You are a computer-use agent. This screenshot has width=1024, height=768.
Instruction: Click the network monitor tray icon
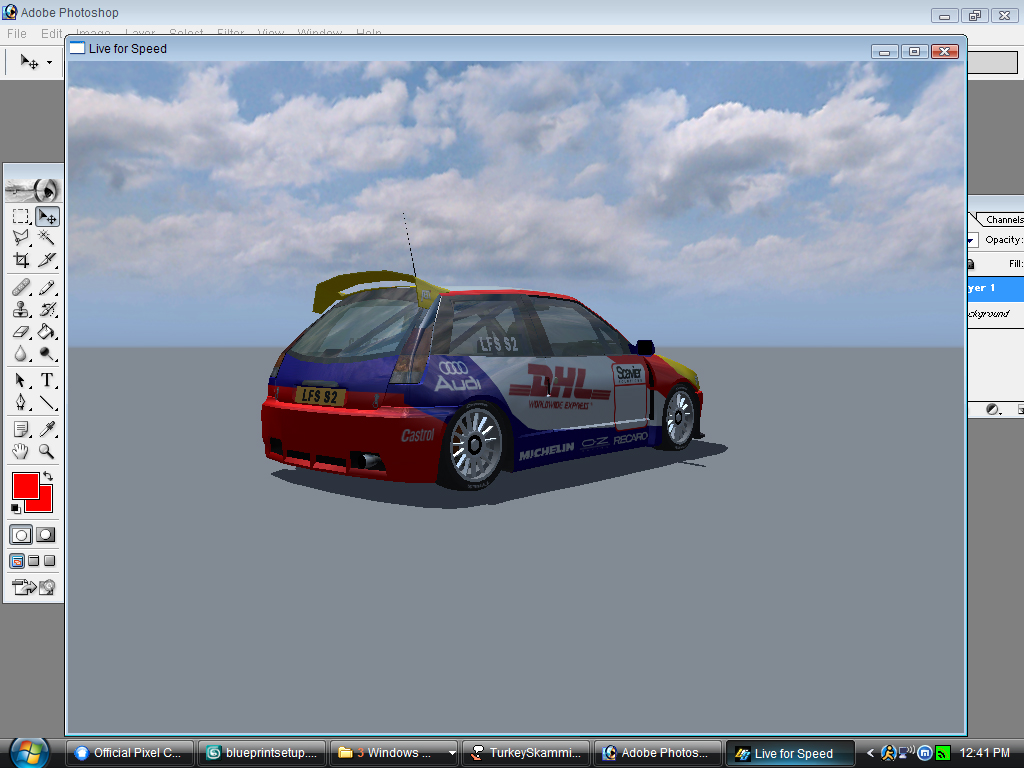pos(906,753)
